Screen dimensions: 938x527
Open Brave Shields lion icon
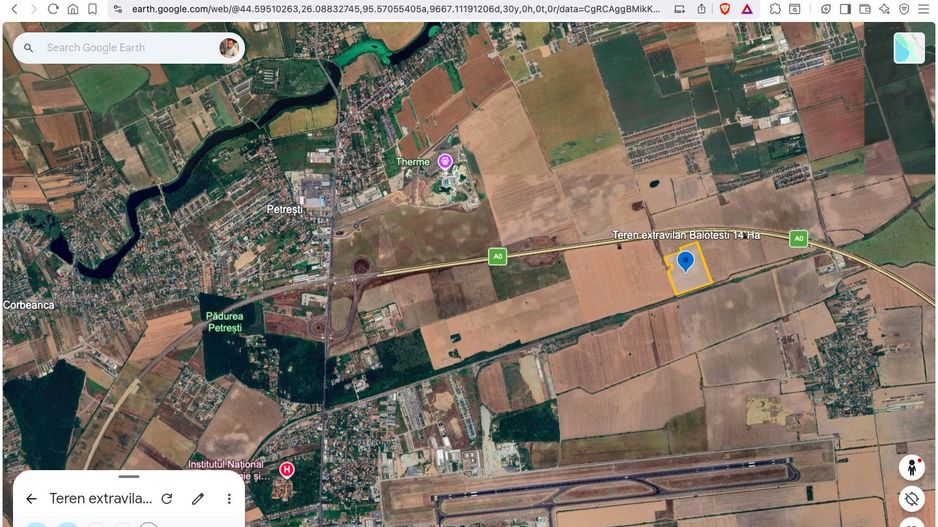point(725,9)
